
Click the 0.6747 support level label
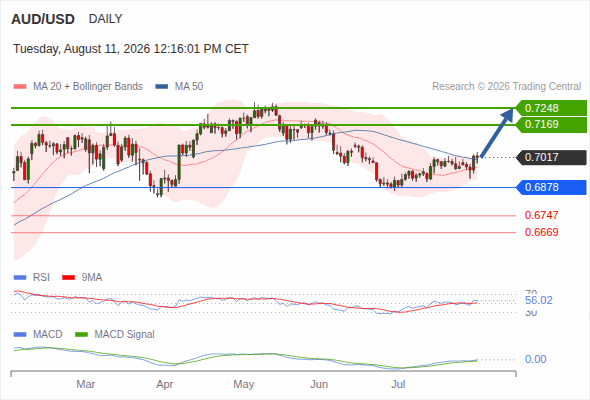tap(541, 215)
